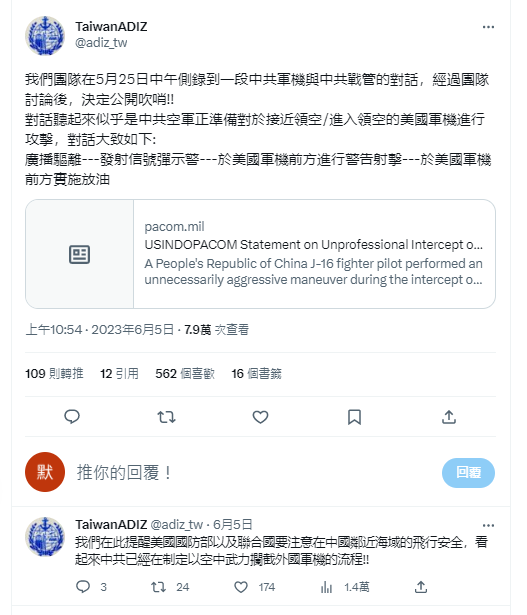View the 12 quote tweets
This screenshot has height=615, width=527.
[x=119, y=373]
